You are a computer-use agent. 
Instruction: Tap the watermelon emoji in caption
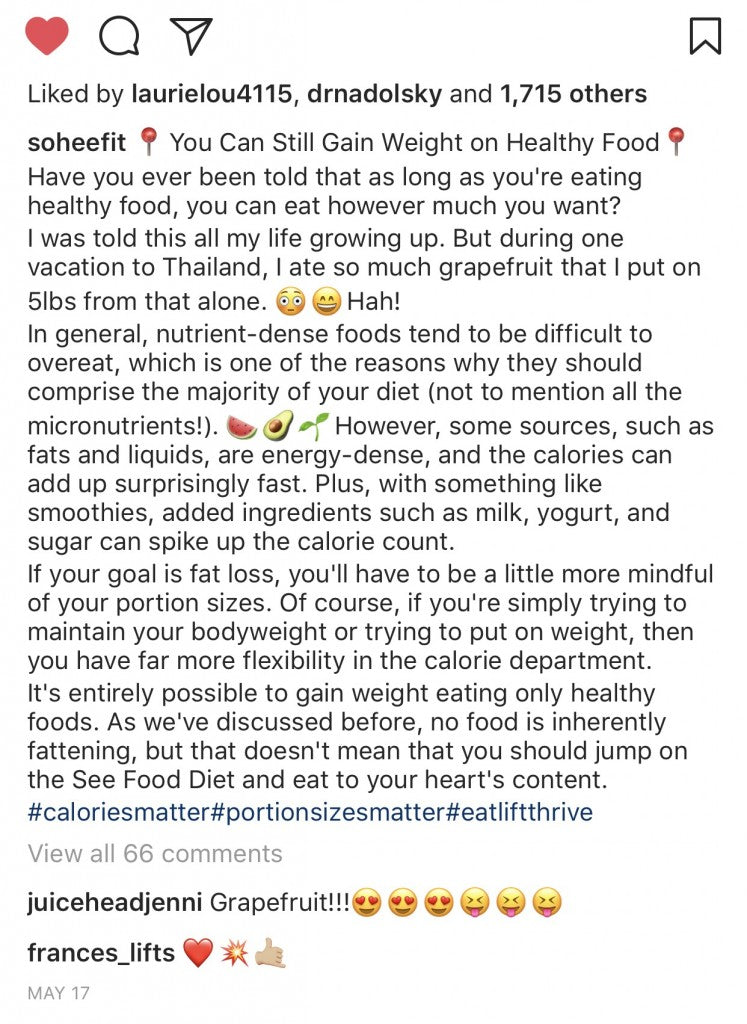click(242, 428)
